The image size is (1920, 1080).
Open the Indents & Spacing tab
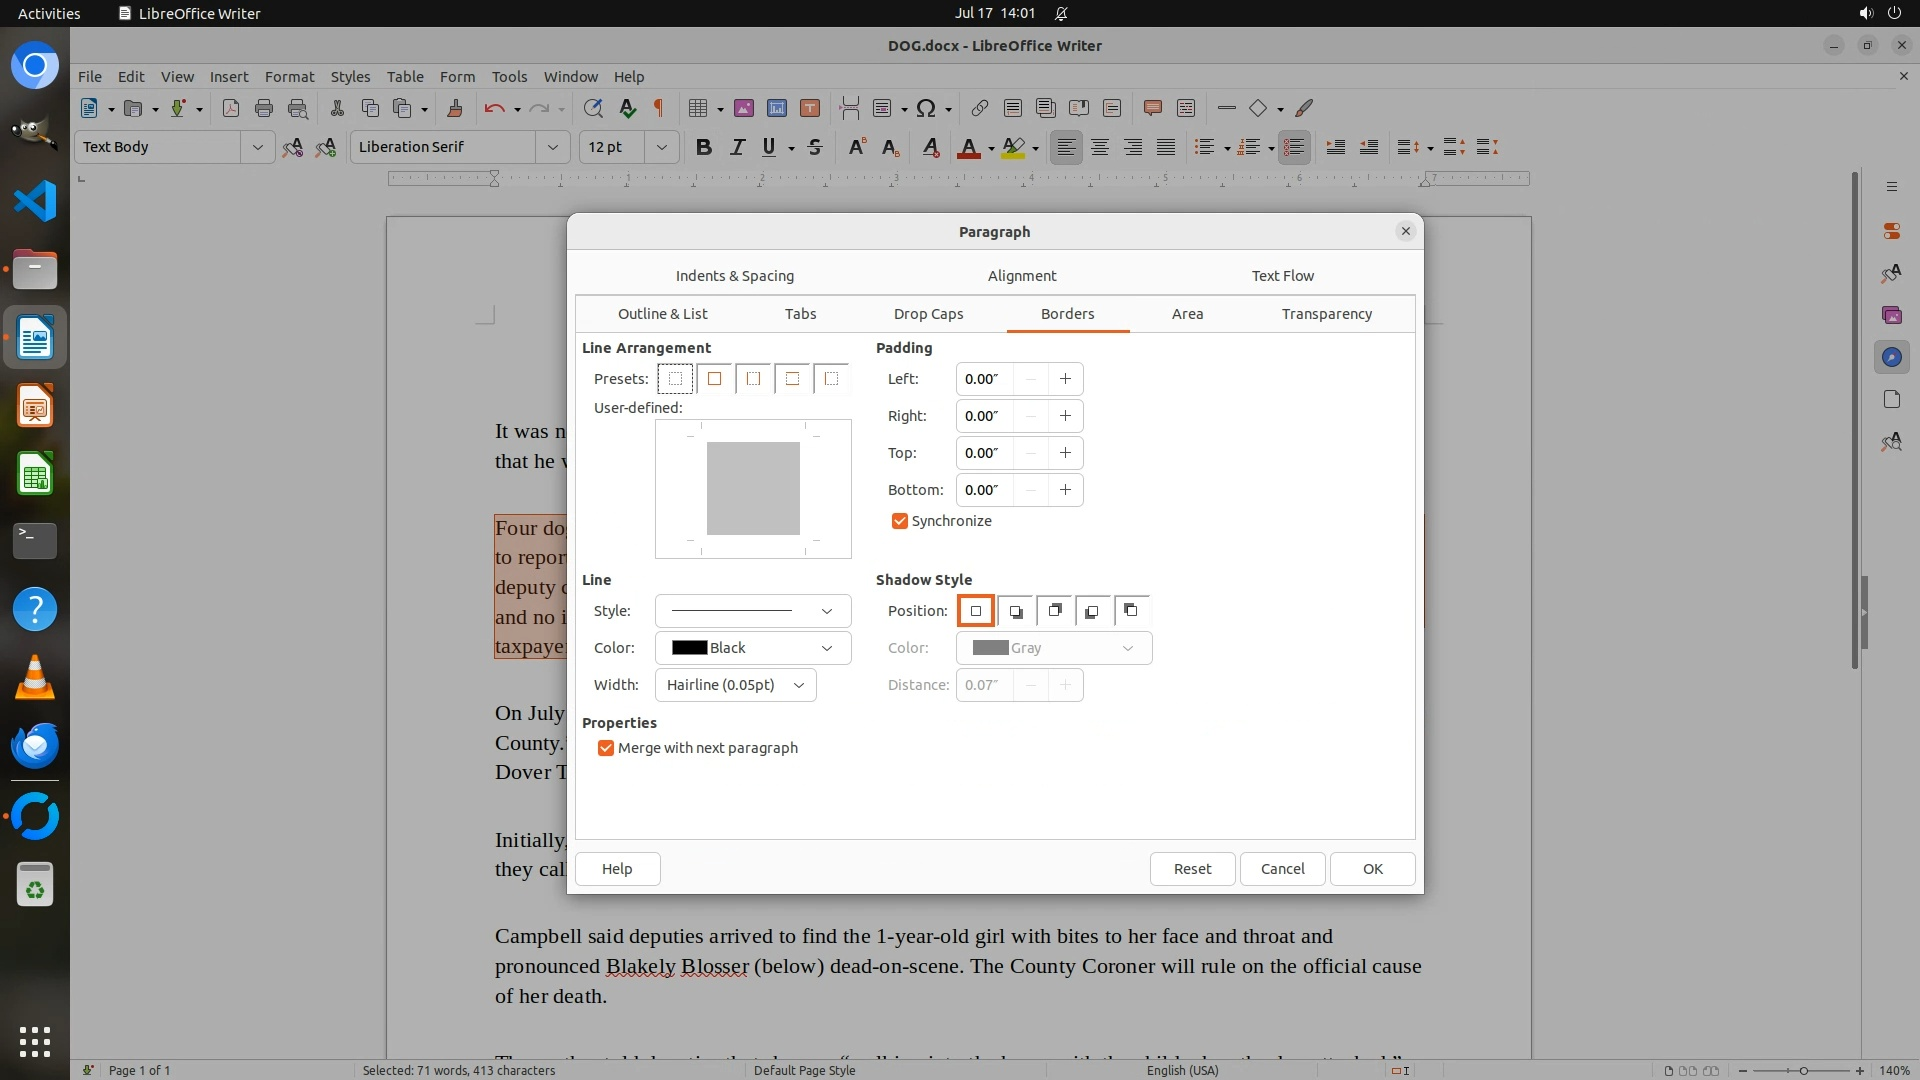pos(734,276)
